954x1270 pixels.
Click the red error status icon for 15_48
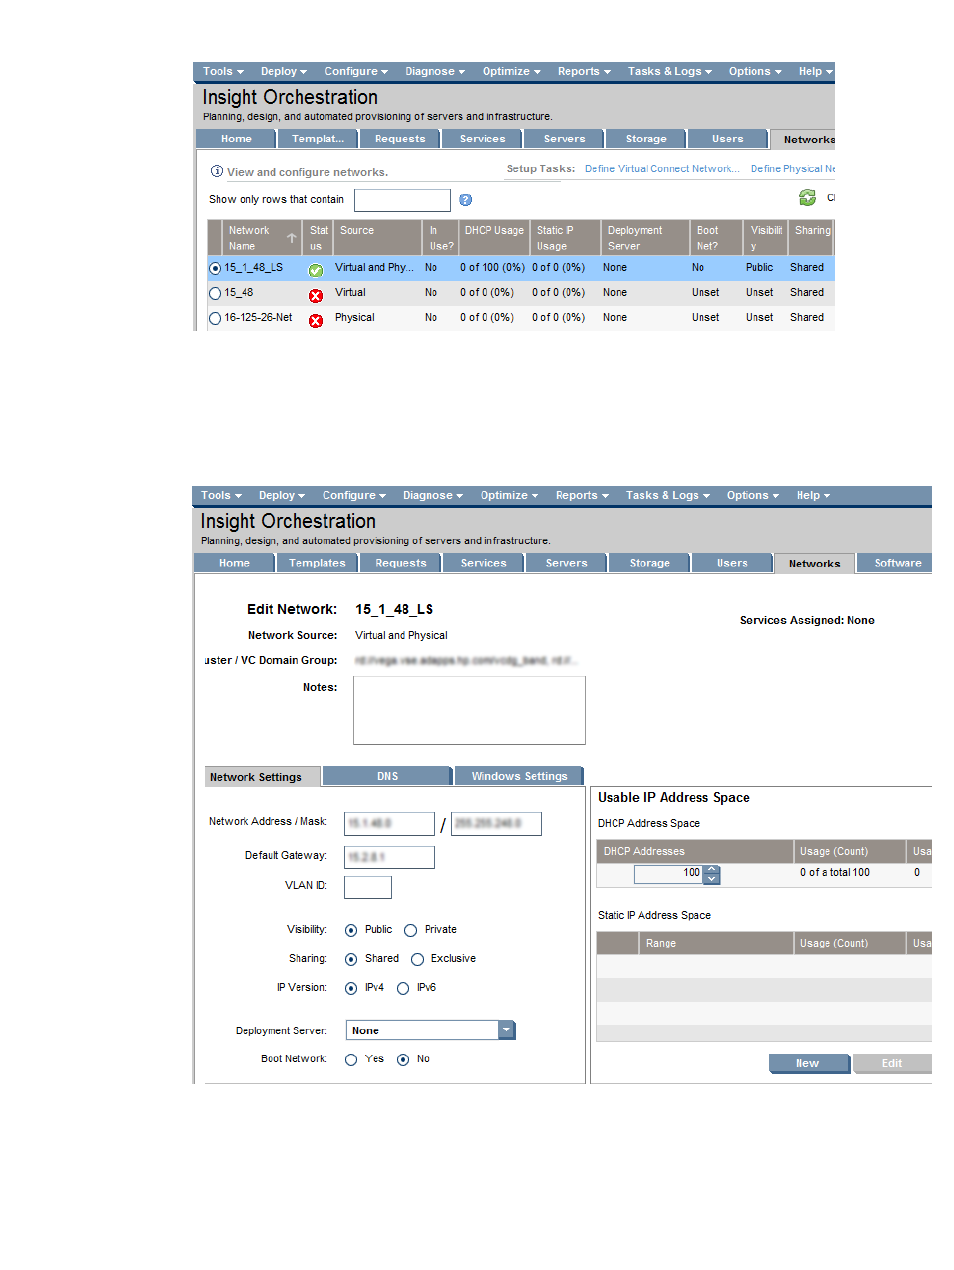click(316, 295)
